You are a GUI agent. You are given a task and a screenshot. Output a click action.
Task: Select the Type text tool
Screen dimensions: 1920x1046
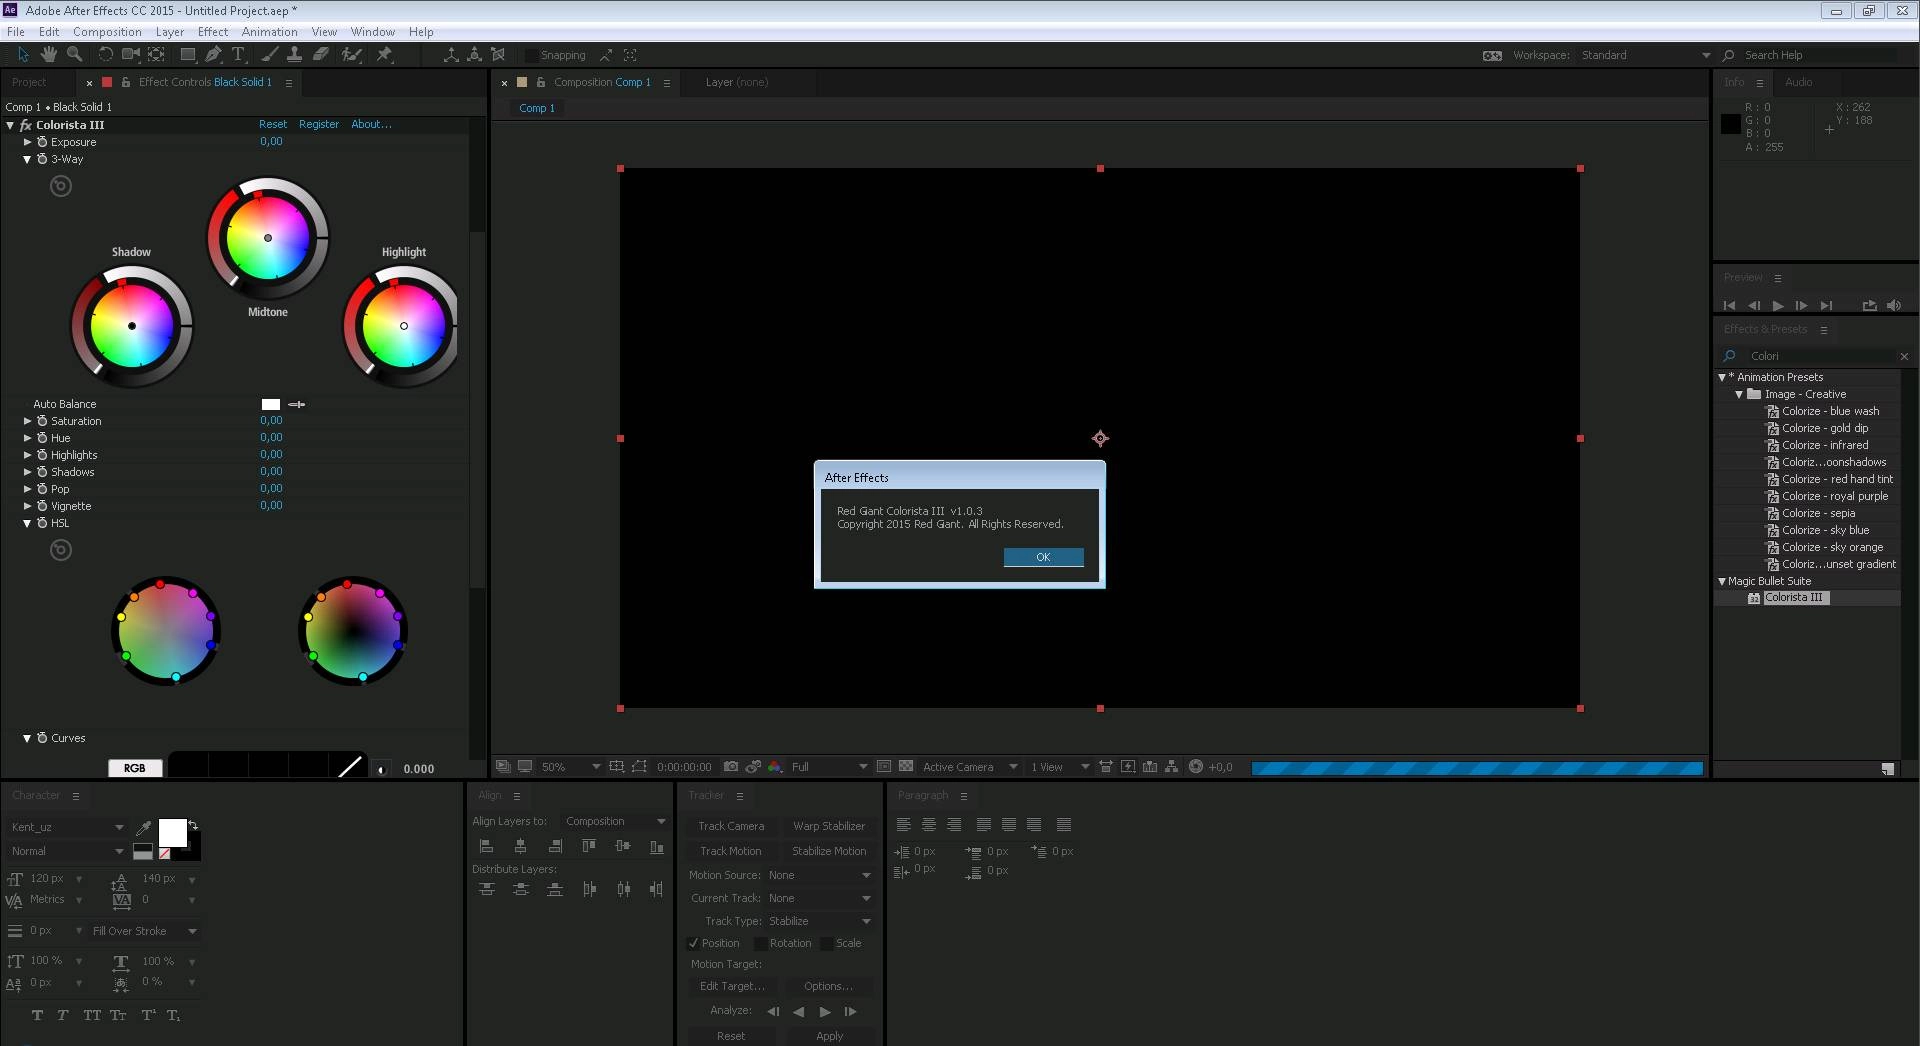[x=238, y=55]
